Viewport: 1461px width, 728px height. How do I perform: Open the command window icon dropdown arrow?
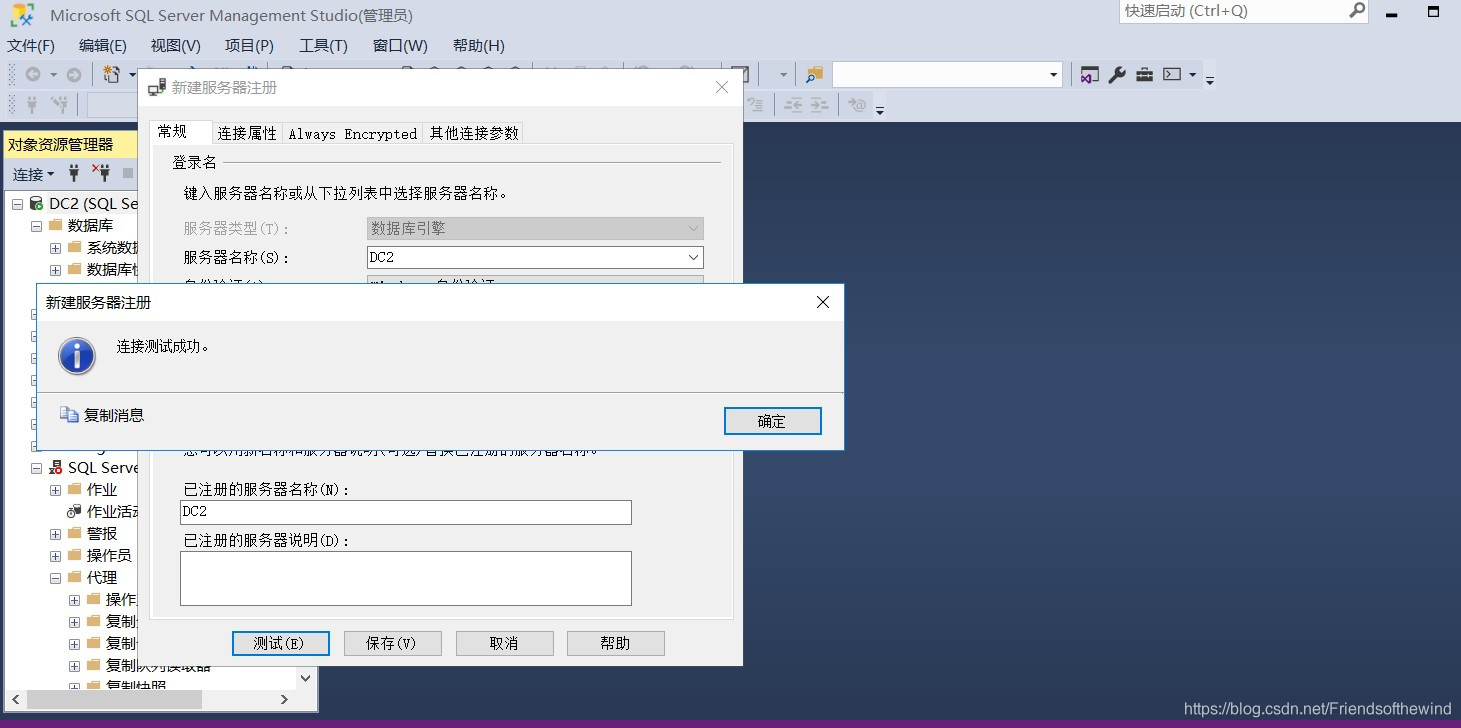click(x=1193, y=75)
